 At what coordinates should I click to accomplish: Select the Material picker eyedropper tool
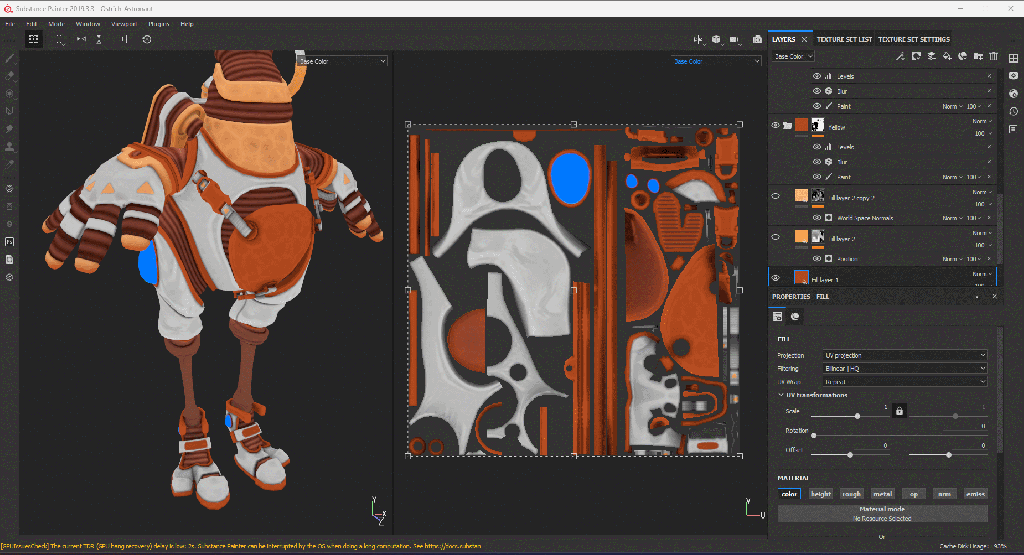9,165
